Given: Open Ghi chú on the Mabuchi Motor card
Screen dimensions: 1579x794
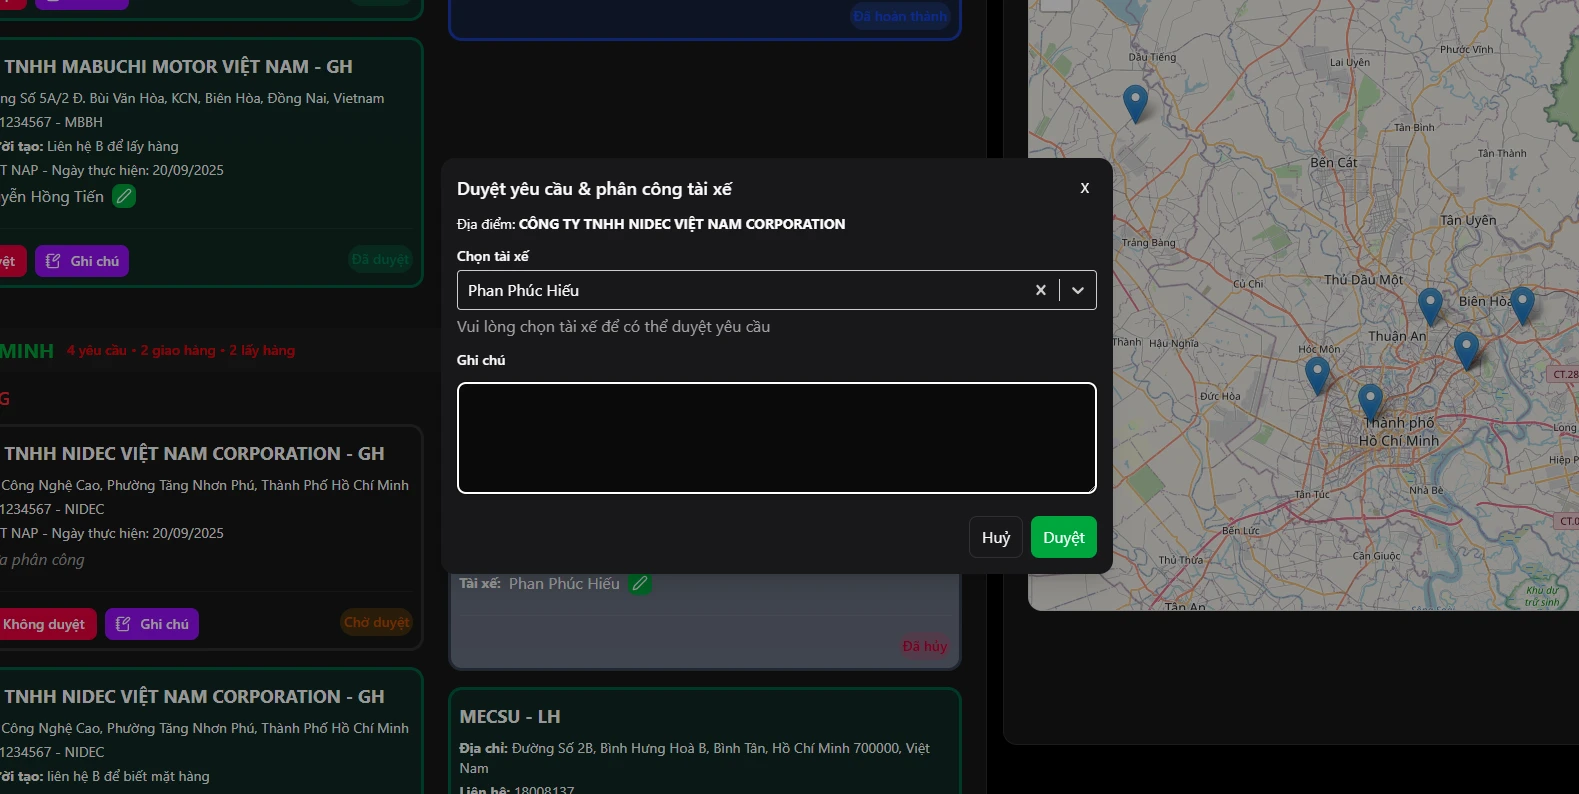Looking at the screenshot, I should pos(82,261).
